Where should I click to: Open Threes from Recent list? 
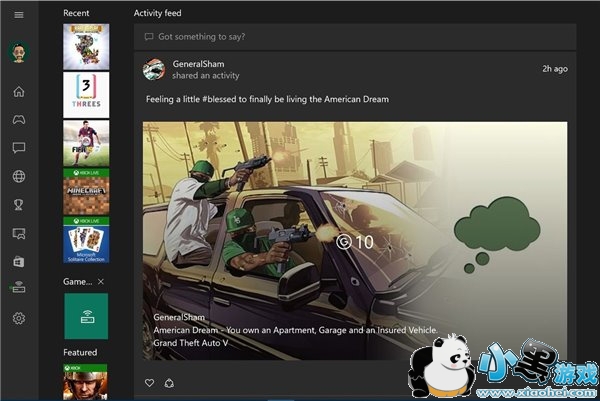click(x=86, y=95)
